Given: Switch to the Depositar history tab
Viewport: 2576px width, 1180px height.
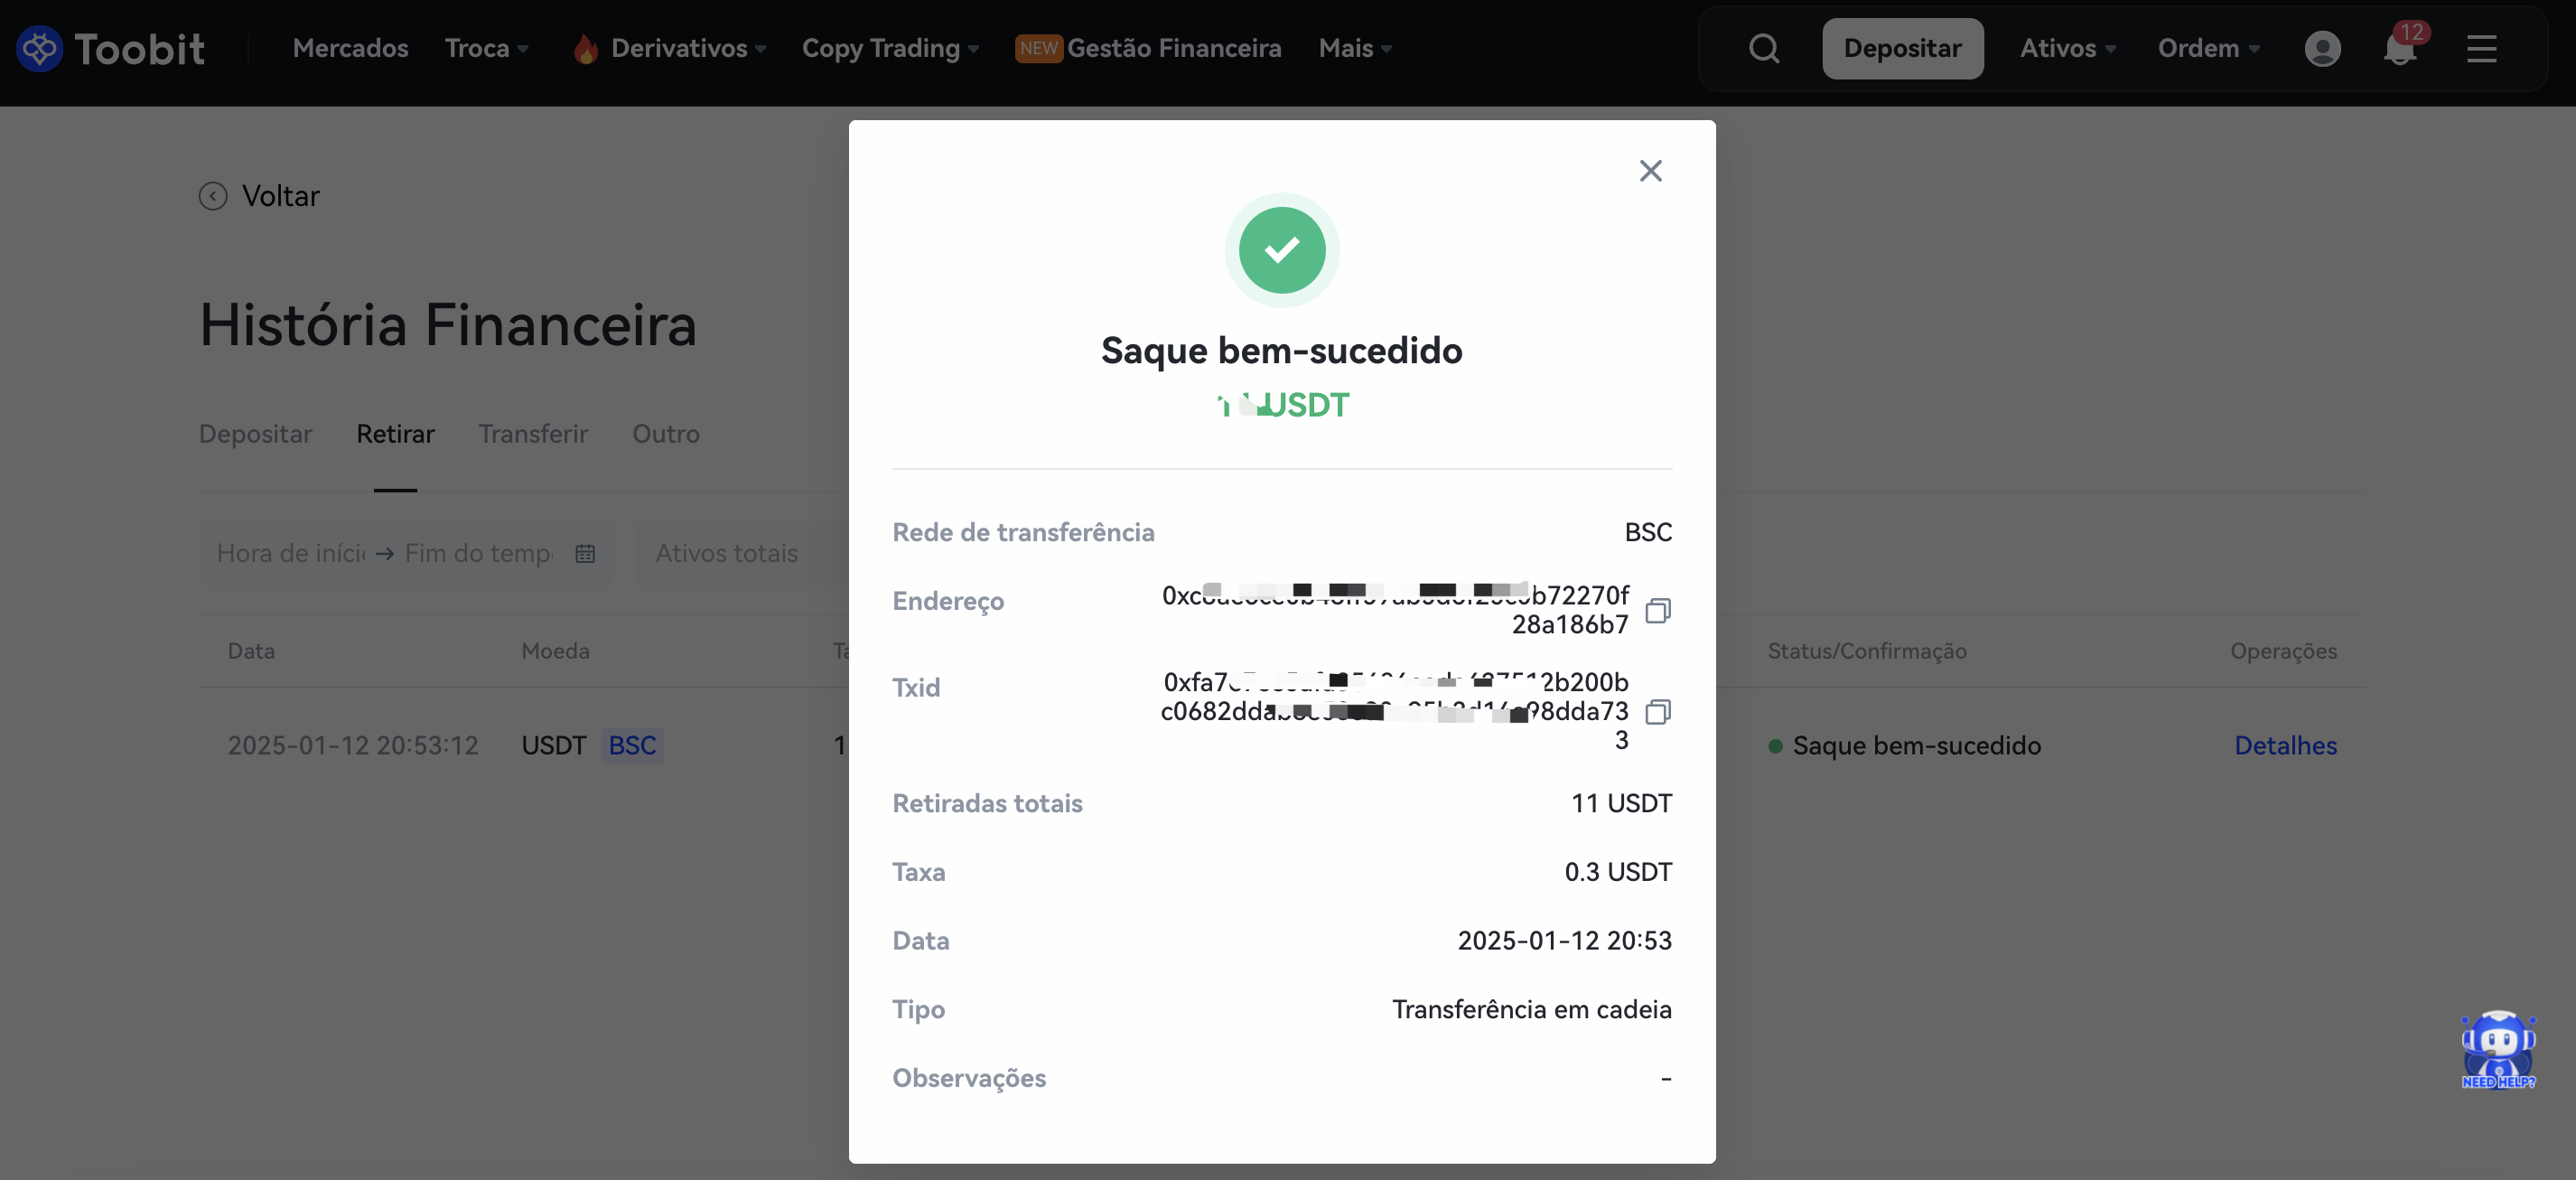Looking at the screenshot, I should [x=255, y=434].
